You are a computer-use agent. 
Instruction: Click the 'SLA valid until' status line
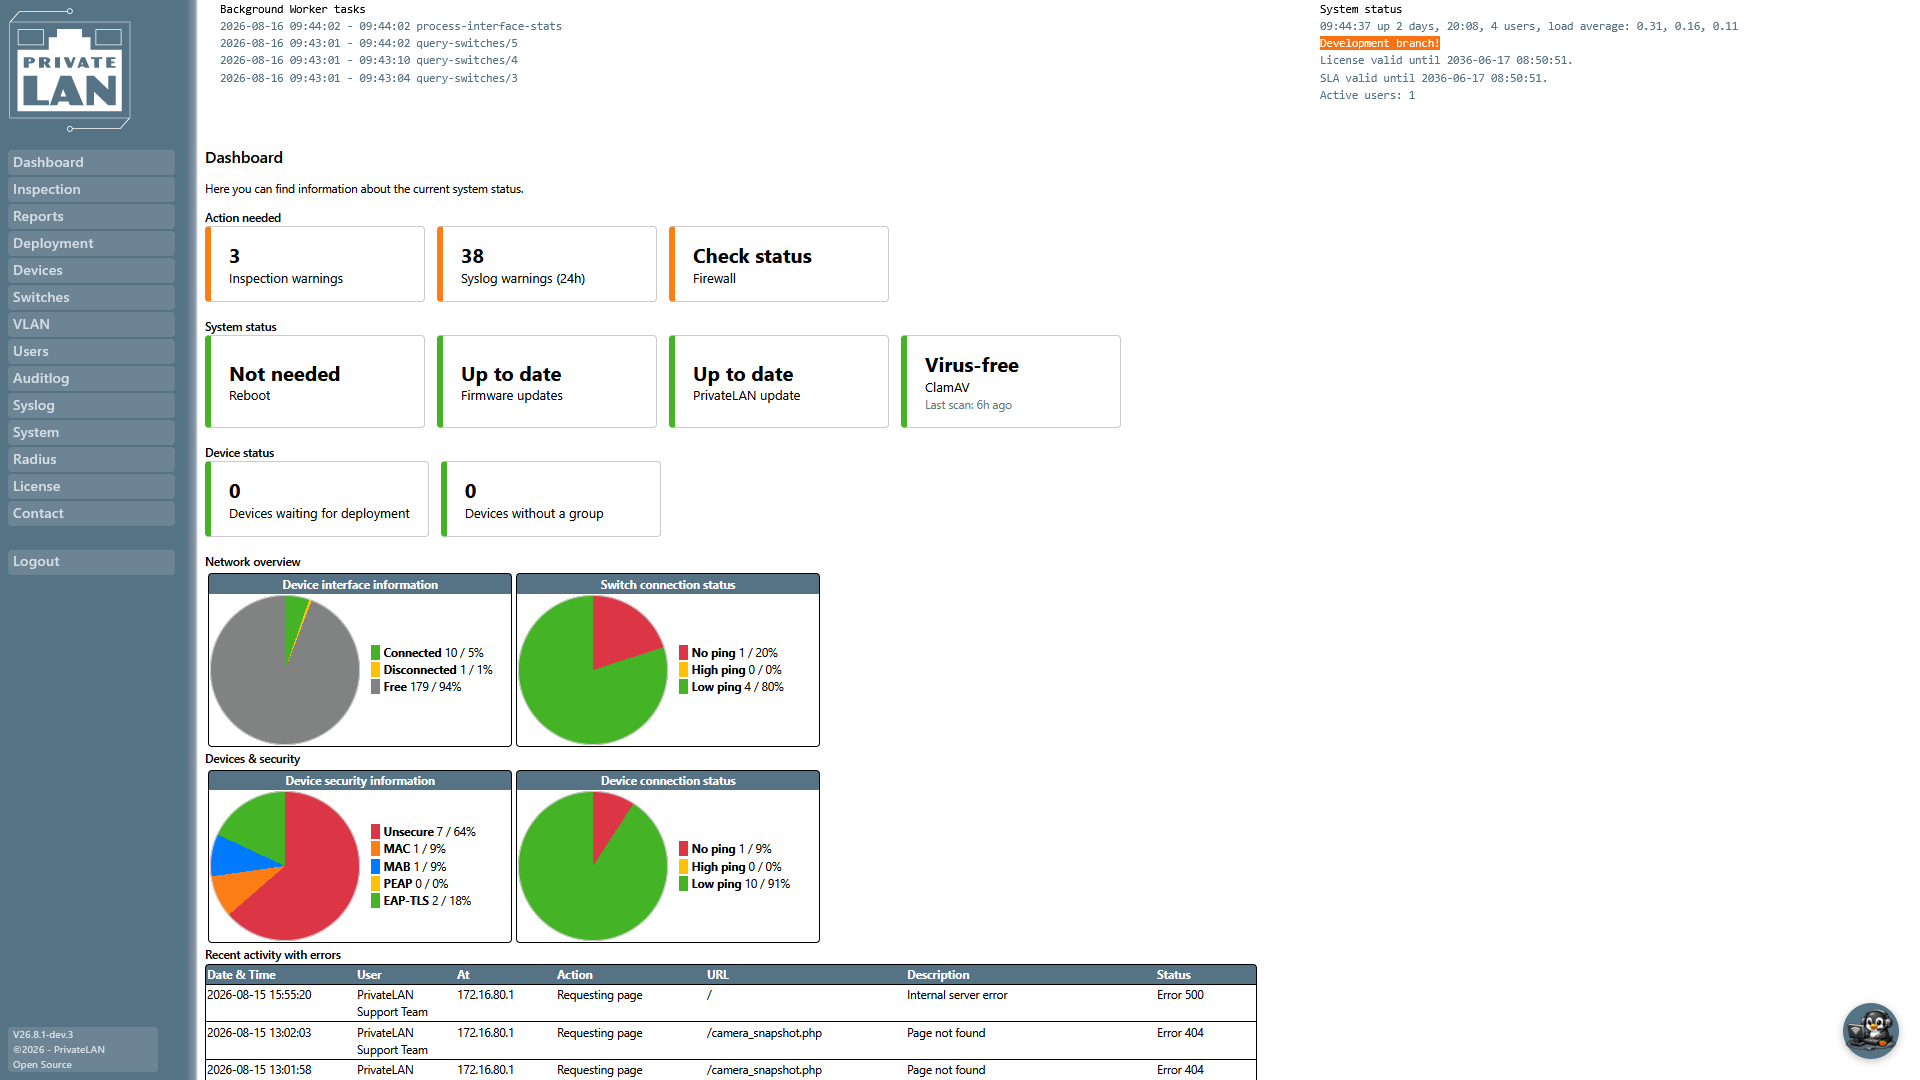pyautogui.click(x=1433, y=78)
